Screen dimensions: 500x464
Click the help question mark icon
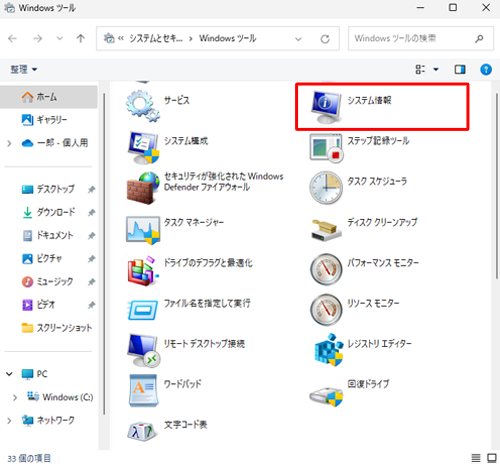pos(486,69)
